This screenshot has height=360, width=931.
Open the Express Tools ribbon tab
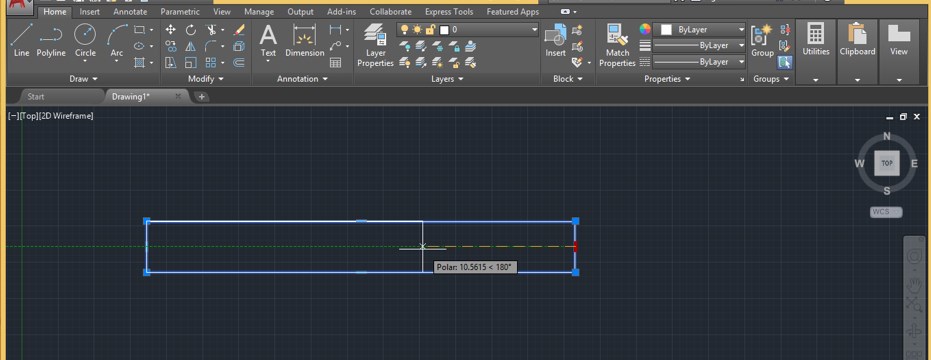(x=449, y=11)
